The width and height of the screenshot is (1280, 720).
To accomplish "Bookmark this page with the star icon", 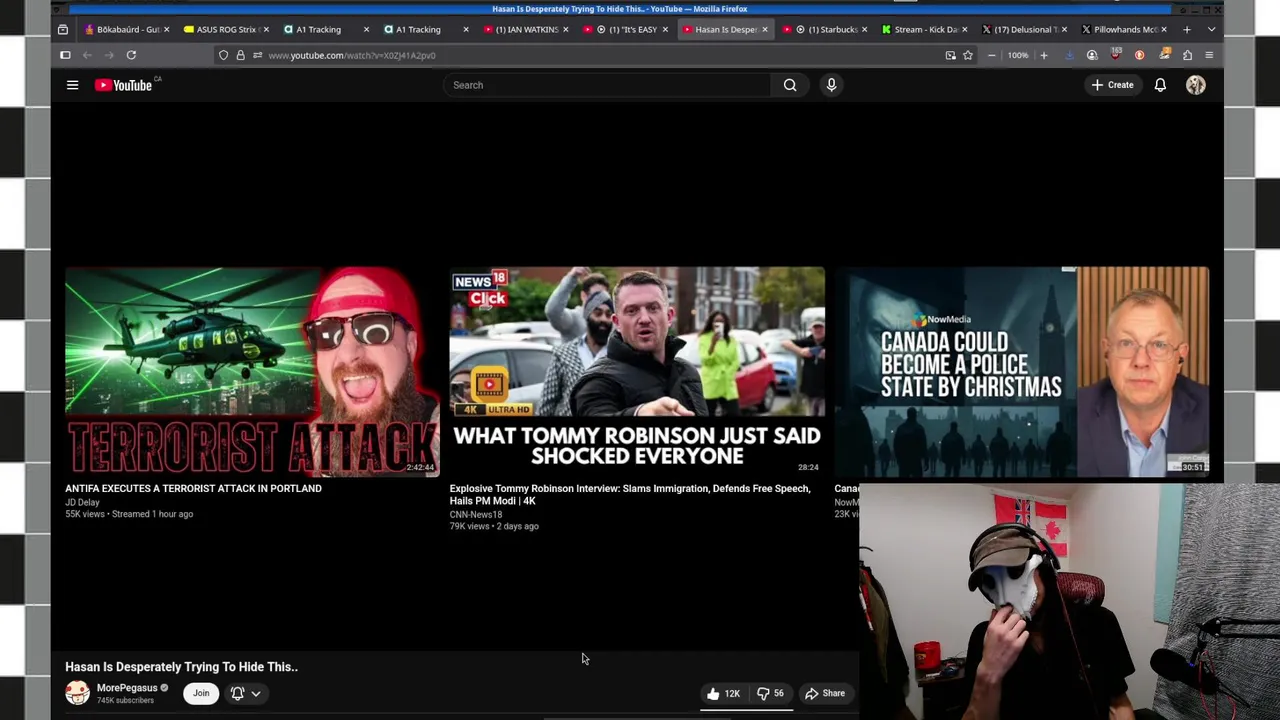I will pyautogui.click(x=968, y=55).
